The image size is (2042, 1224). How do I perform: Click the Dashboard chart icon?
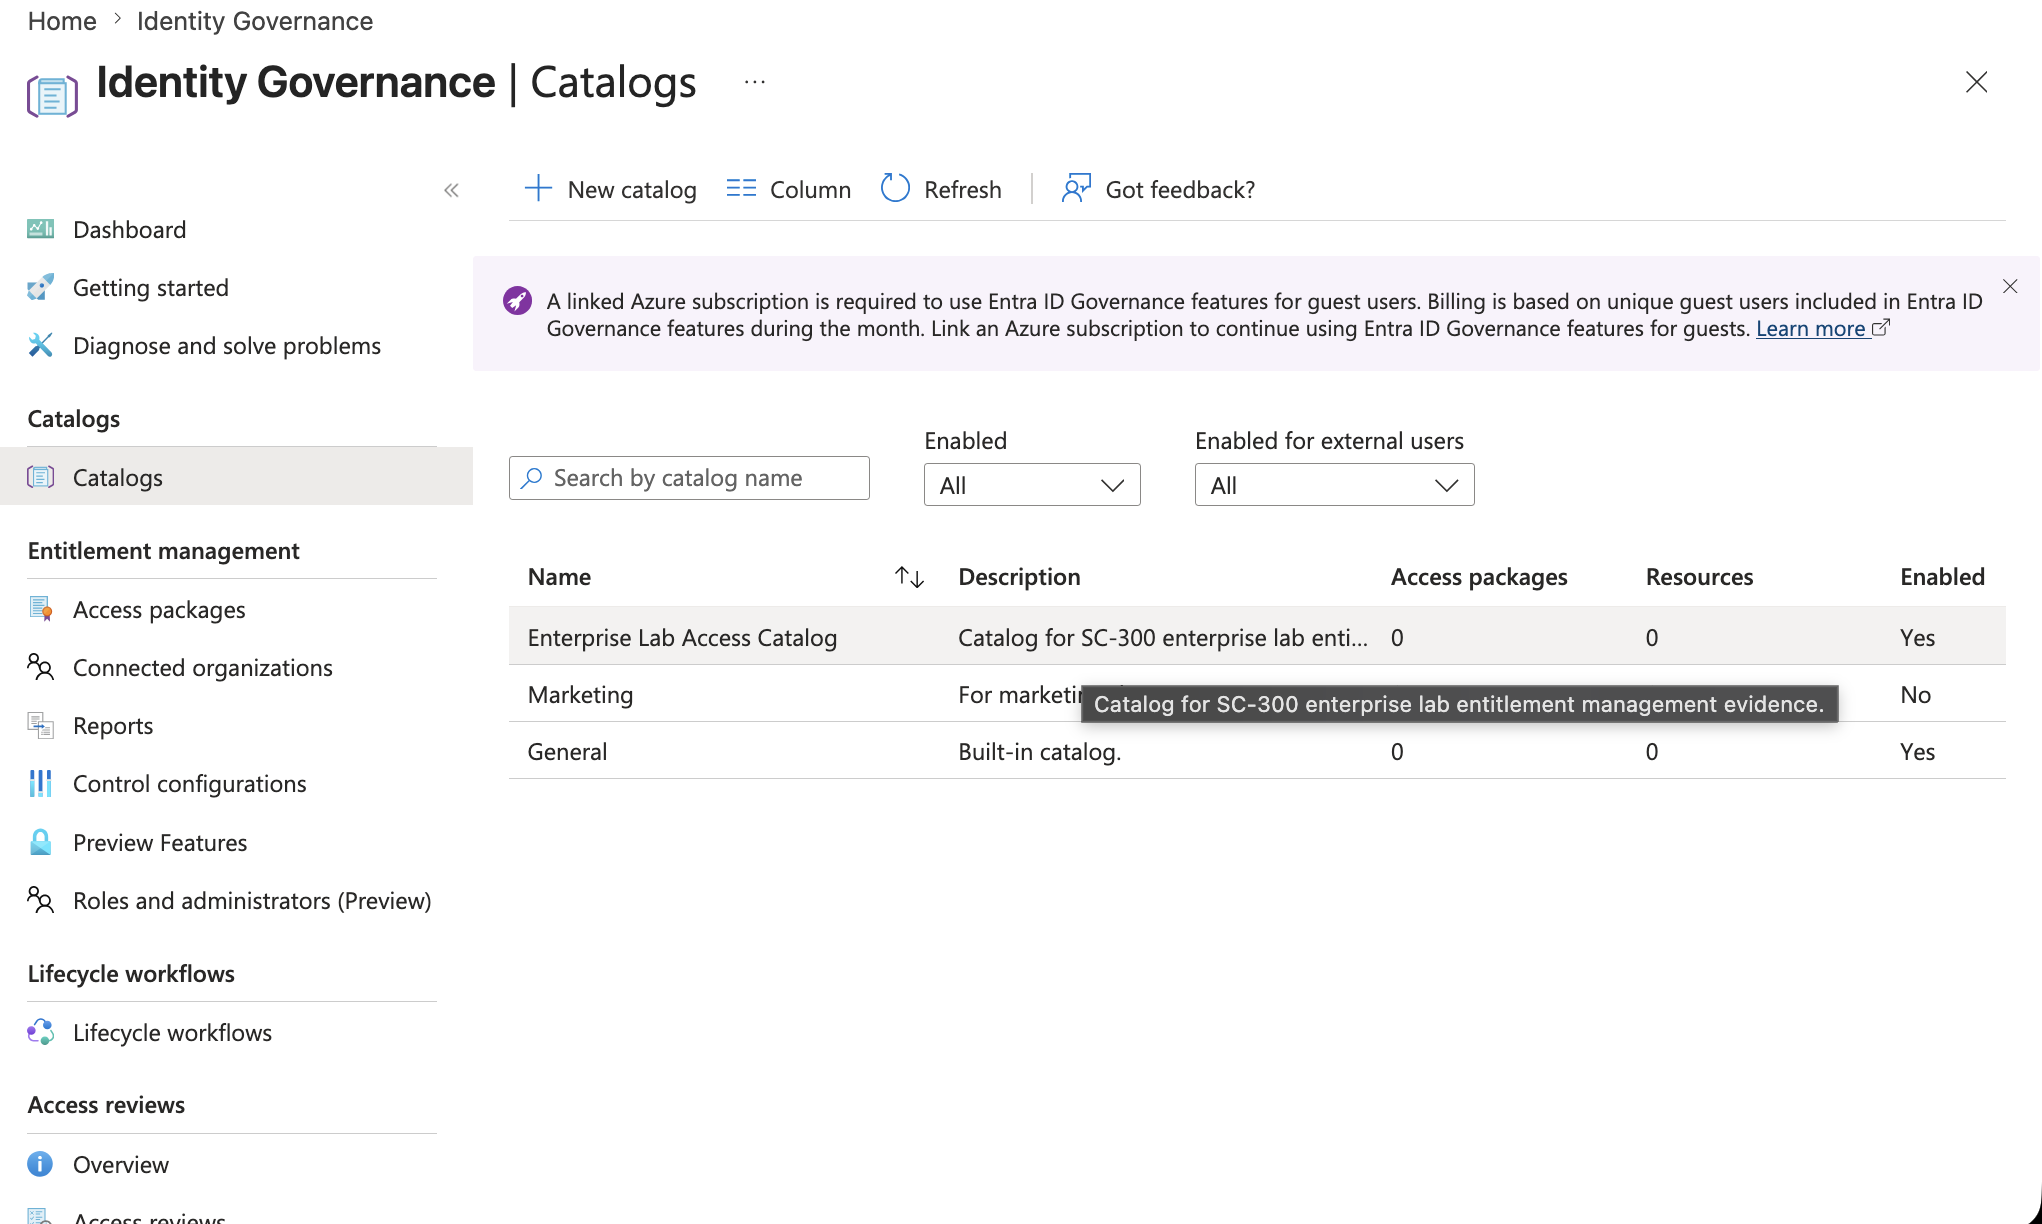pos(40,229)
